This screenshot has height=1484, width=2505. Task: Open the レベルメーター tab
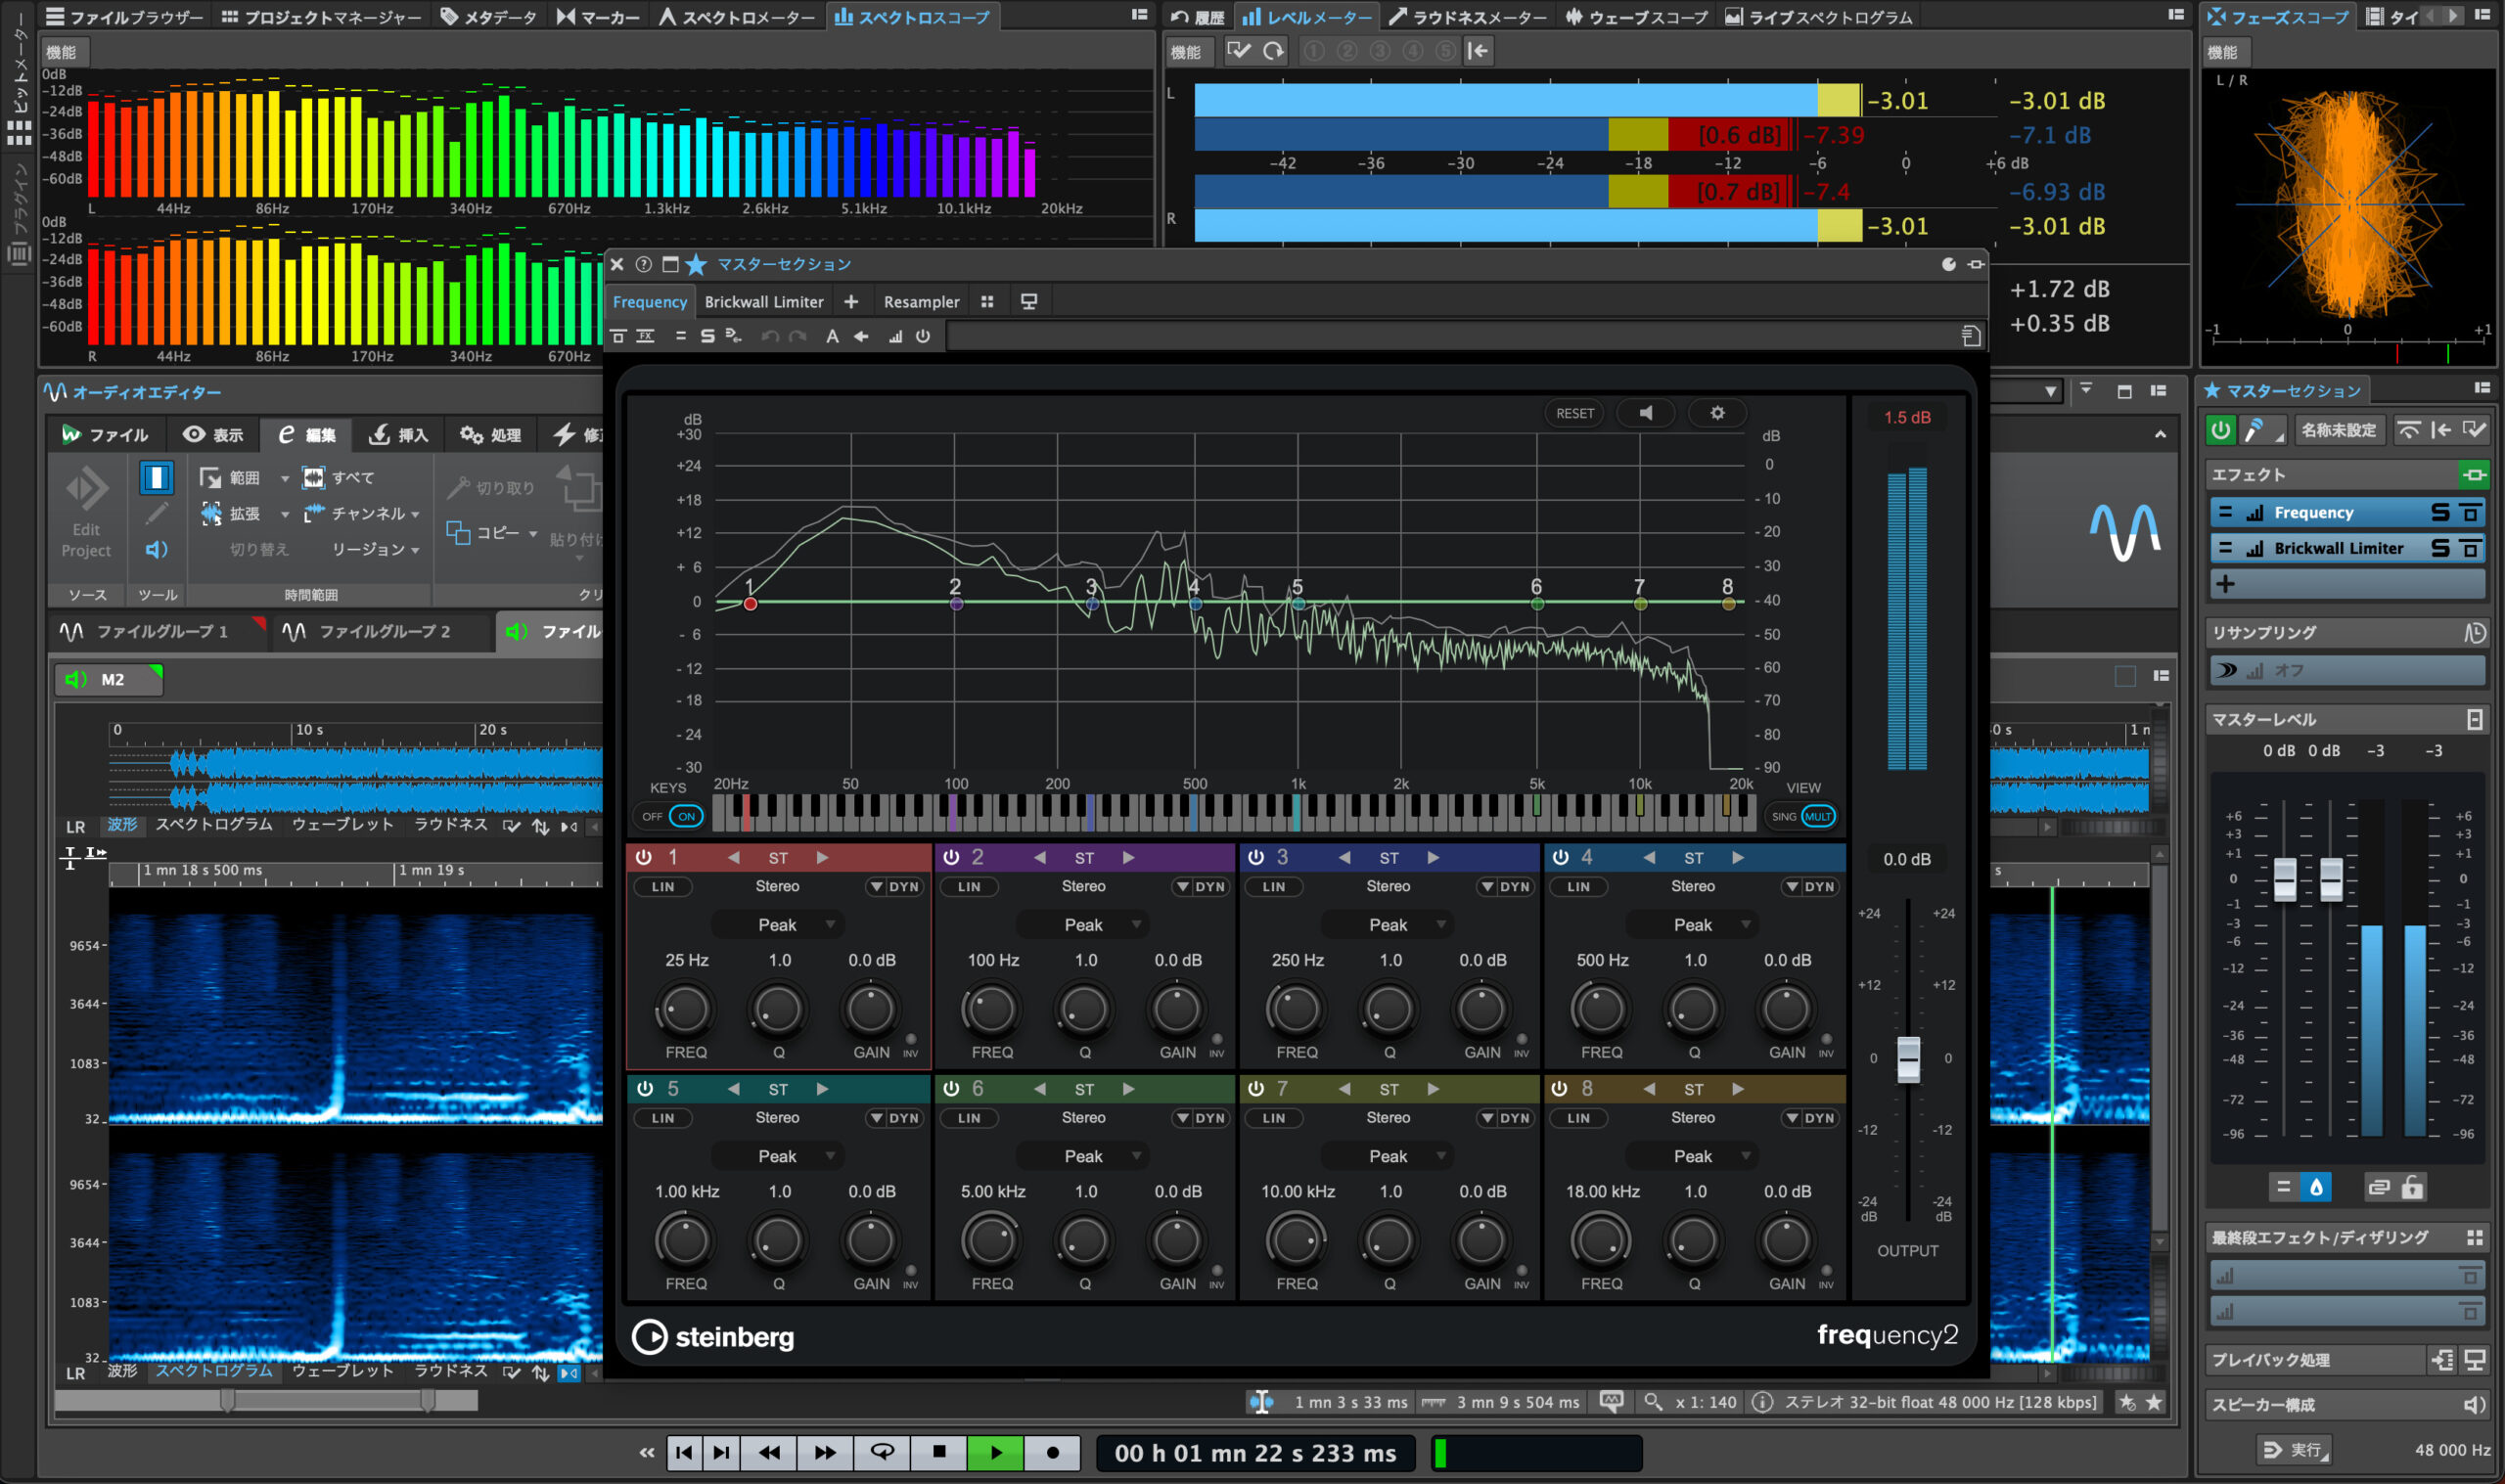point(1308,17)
